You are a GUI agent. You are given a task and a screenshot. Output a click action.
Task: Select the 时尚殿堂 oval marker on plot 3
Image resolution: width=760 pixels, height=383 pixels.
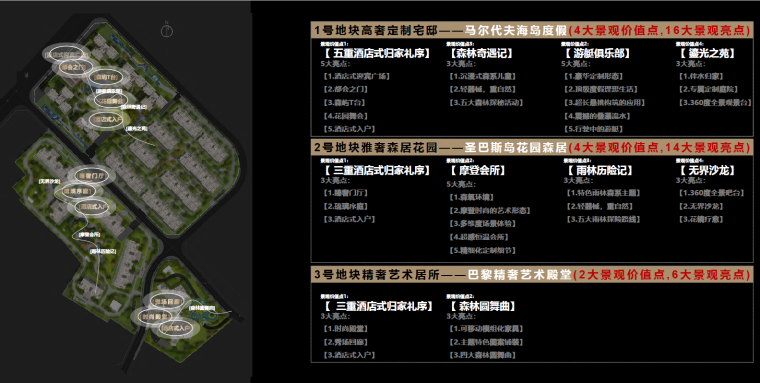point(155,317)
